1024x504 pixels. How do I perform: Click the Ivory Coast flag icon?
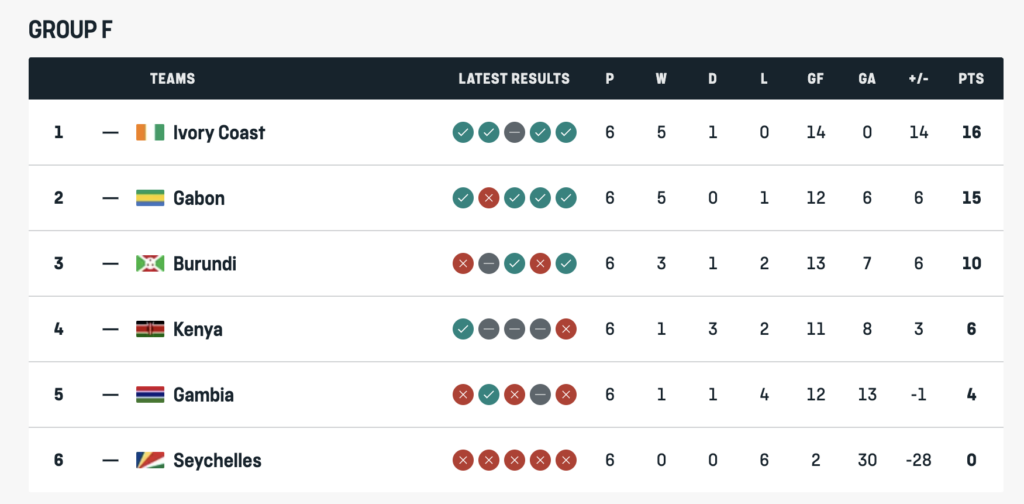point(150,132)
